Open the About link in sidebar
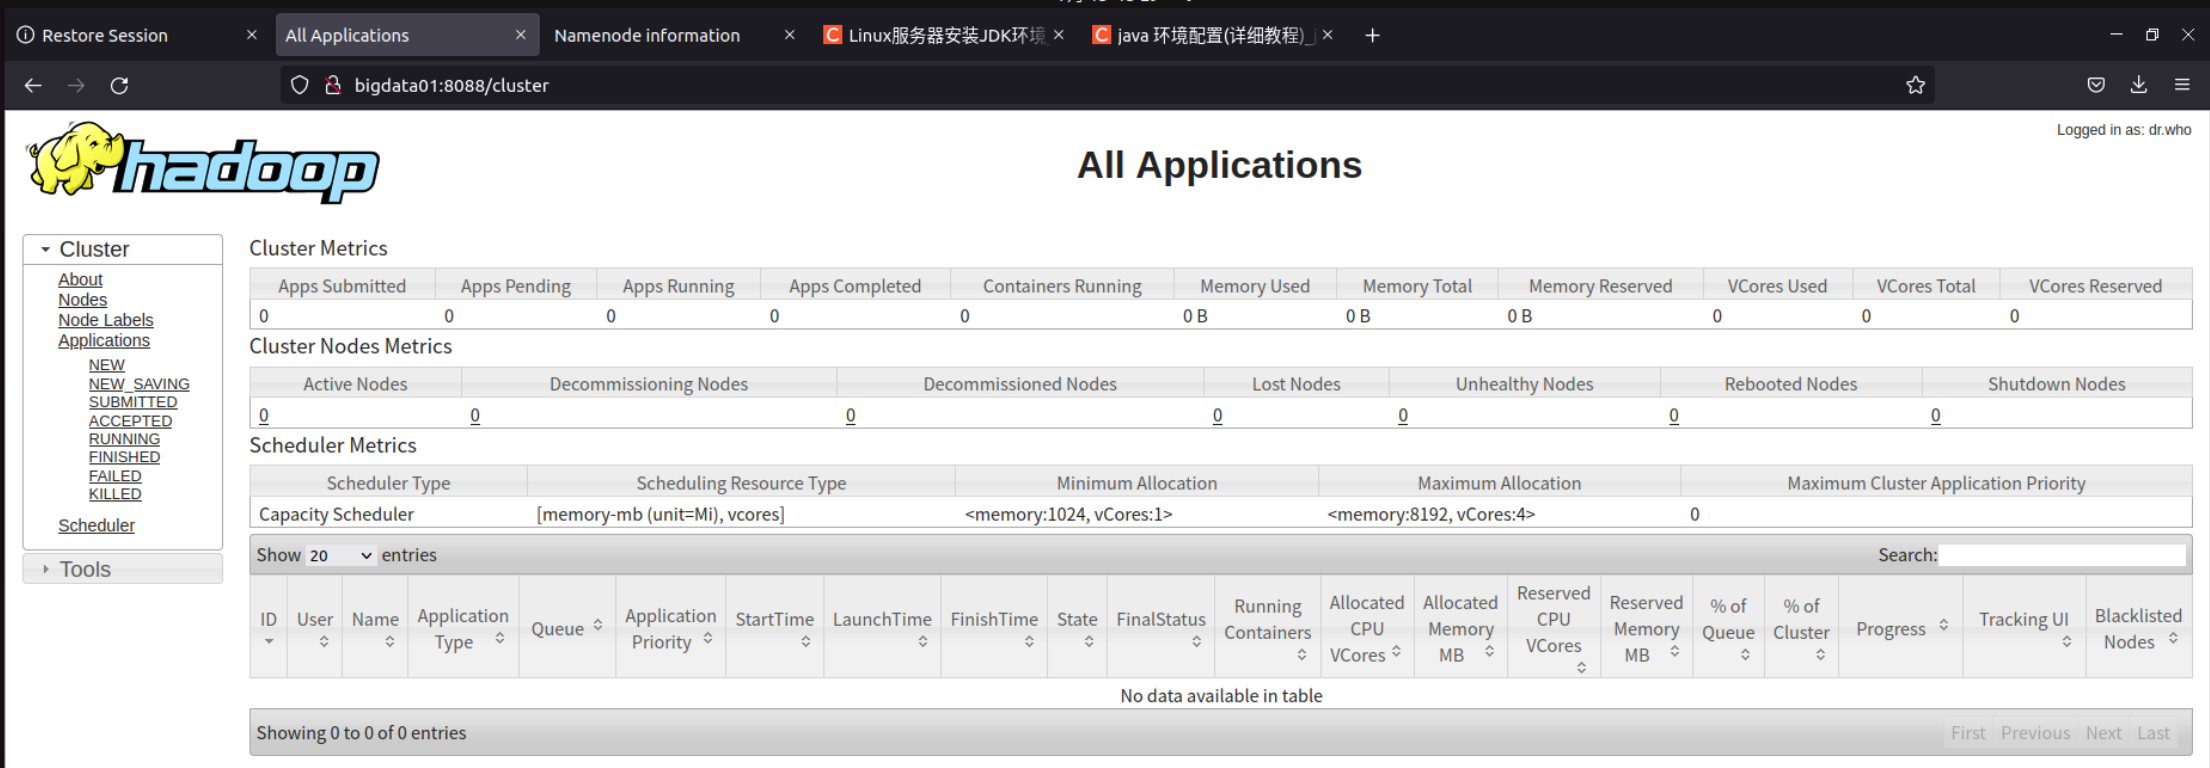The height and width of the screenshot is (768, 2210). (x=80, y=279)
